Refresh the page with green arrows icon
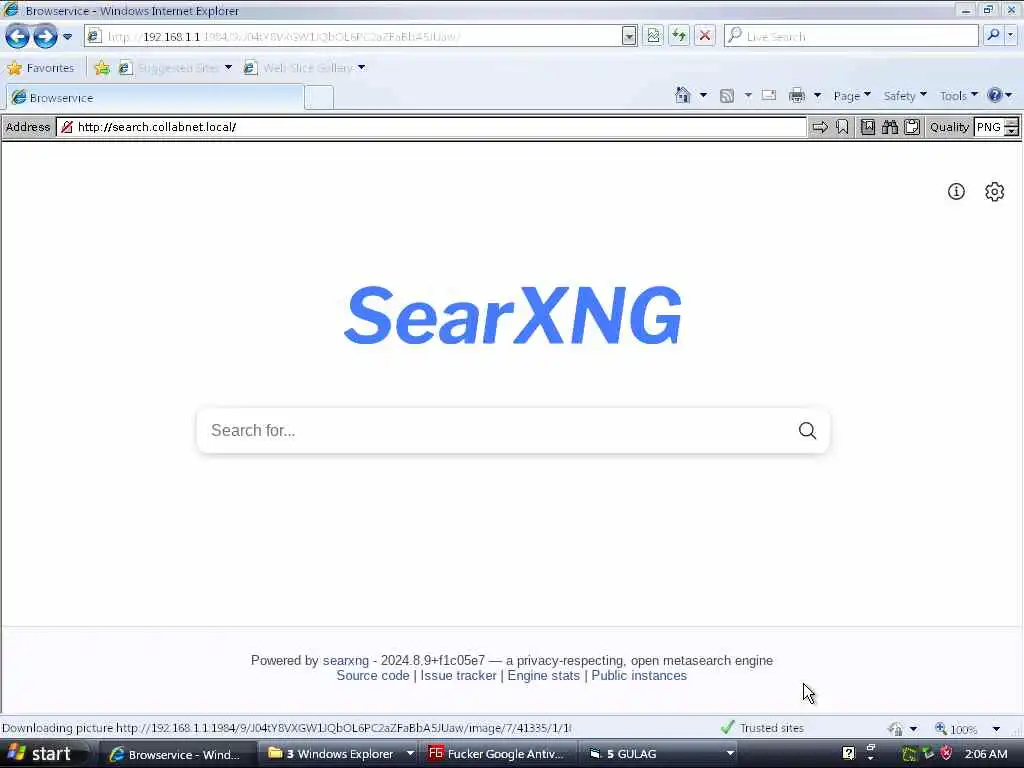Screen dimensions: 1024x768 679,36
